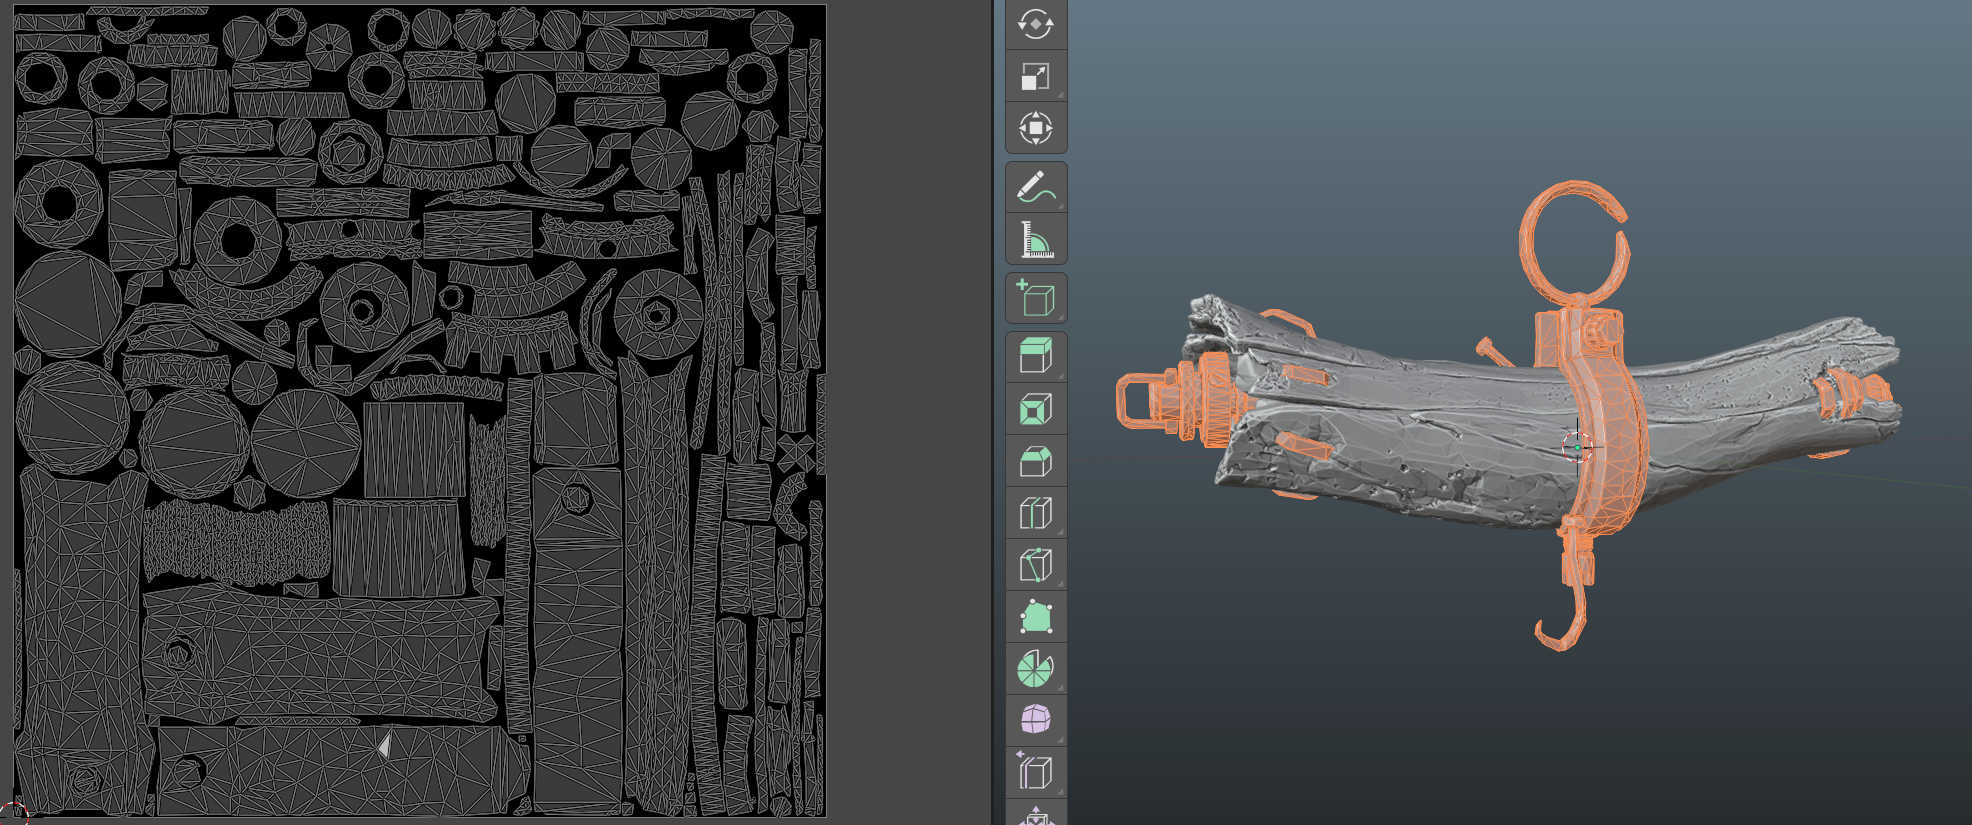Activate the Extrude Region tool

pyautogui.click(x=1035, y=357)
